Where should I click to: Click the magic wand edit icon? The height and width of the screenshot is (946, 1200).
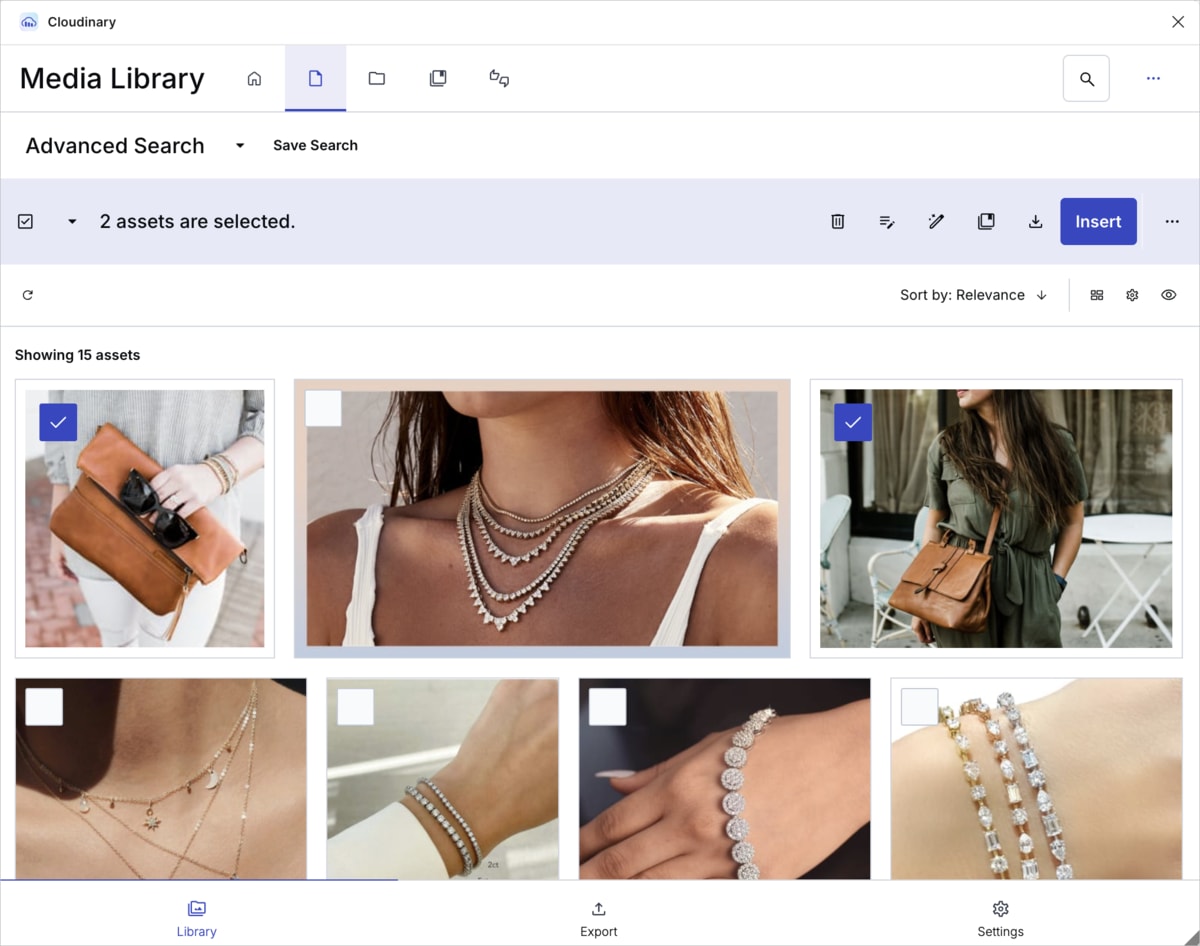[x=936, y=222]
